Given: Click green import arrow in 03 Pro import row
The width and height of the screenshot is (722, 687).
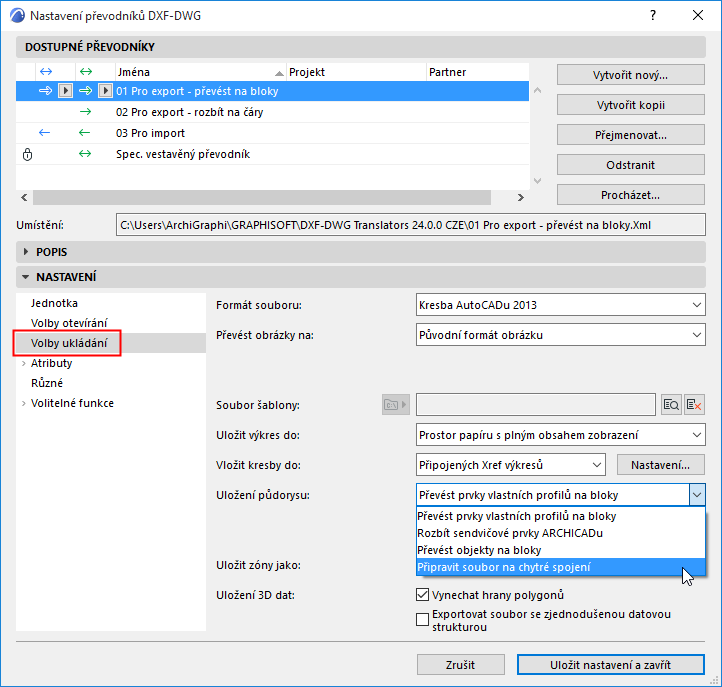Looking at the screenshot, I should coord(84,133).
